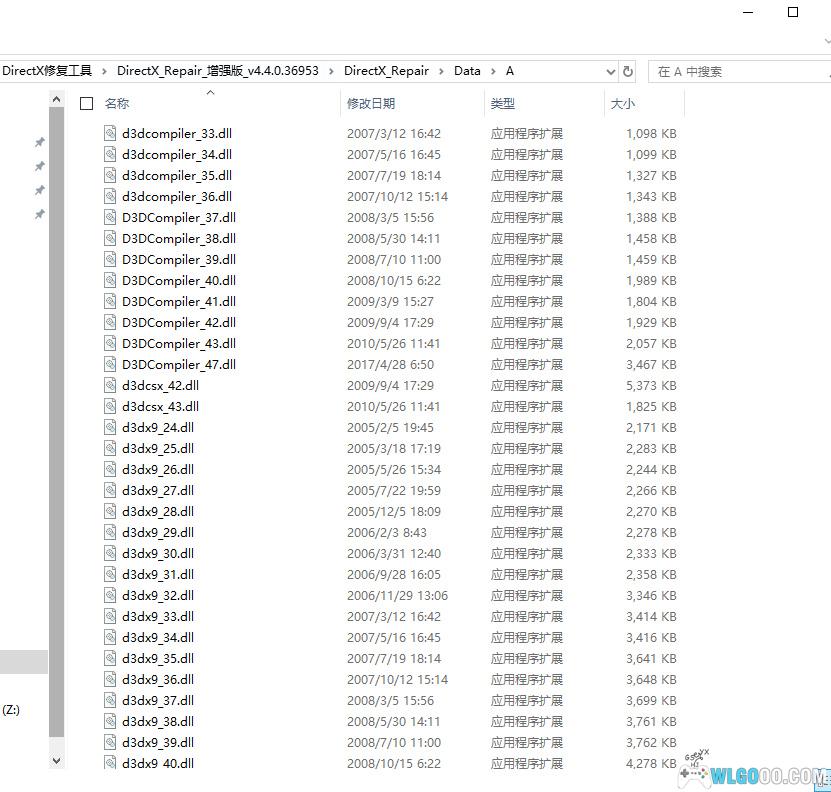This screenshot has height=792, width=831.
Task: Click the d3dcompiler_36.dll file icon
Action: pyautogui.click(x=109, y=196)
